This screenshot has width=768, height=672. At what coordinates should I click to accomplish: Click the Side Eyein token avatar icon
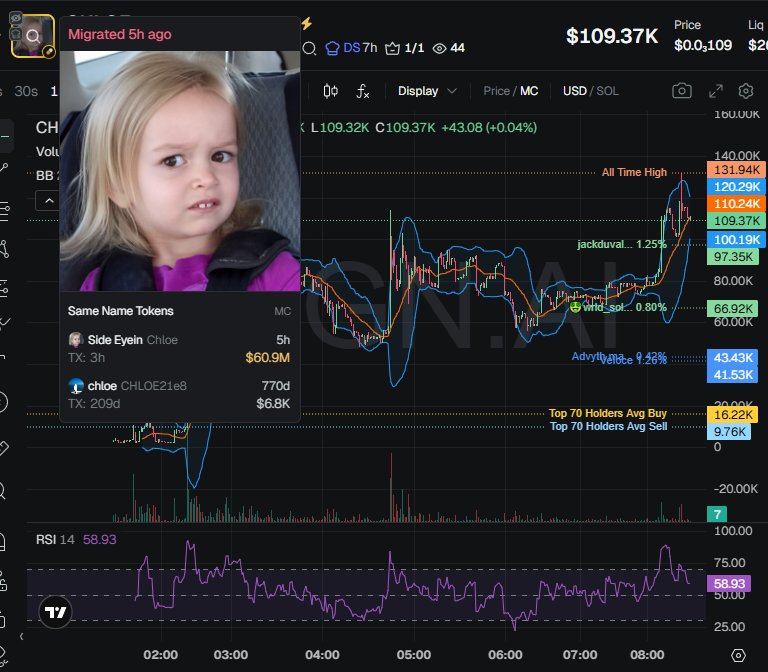point(75,339)
